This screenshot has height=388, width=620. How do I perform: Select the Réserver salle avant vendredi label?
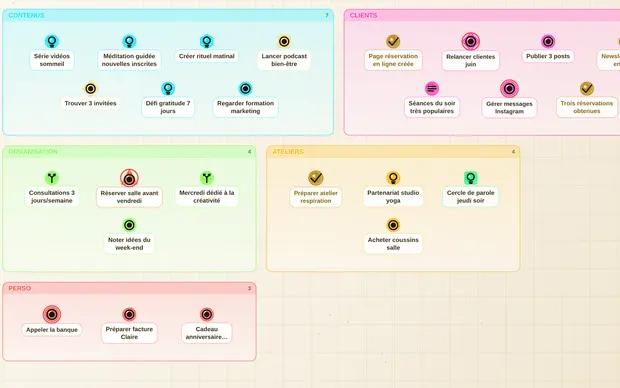129,197
